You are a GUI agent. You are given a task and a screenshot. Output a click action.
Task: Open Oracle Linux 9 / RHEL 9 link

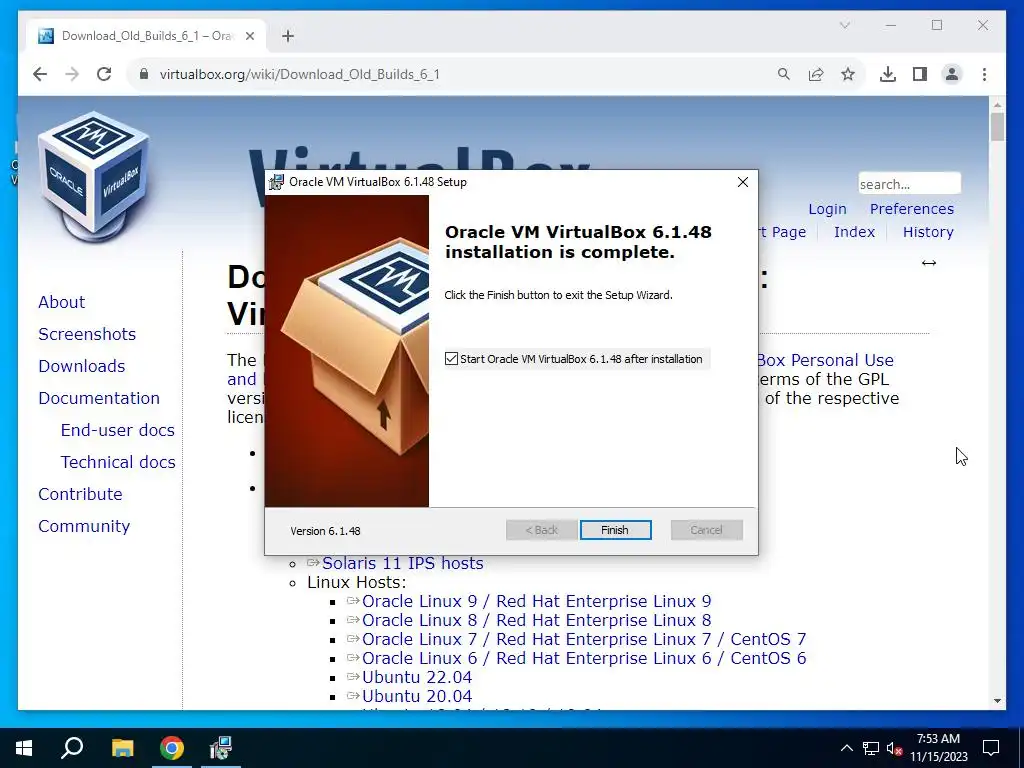pos(536,601)
